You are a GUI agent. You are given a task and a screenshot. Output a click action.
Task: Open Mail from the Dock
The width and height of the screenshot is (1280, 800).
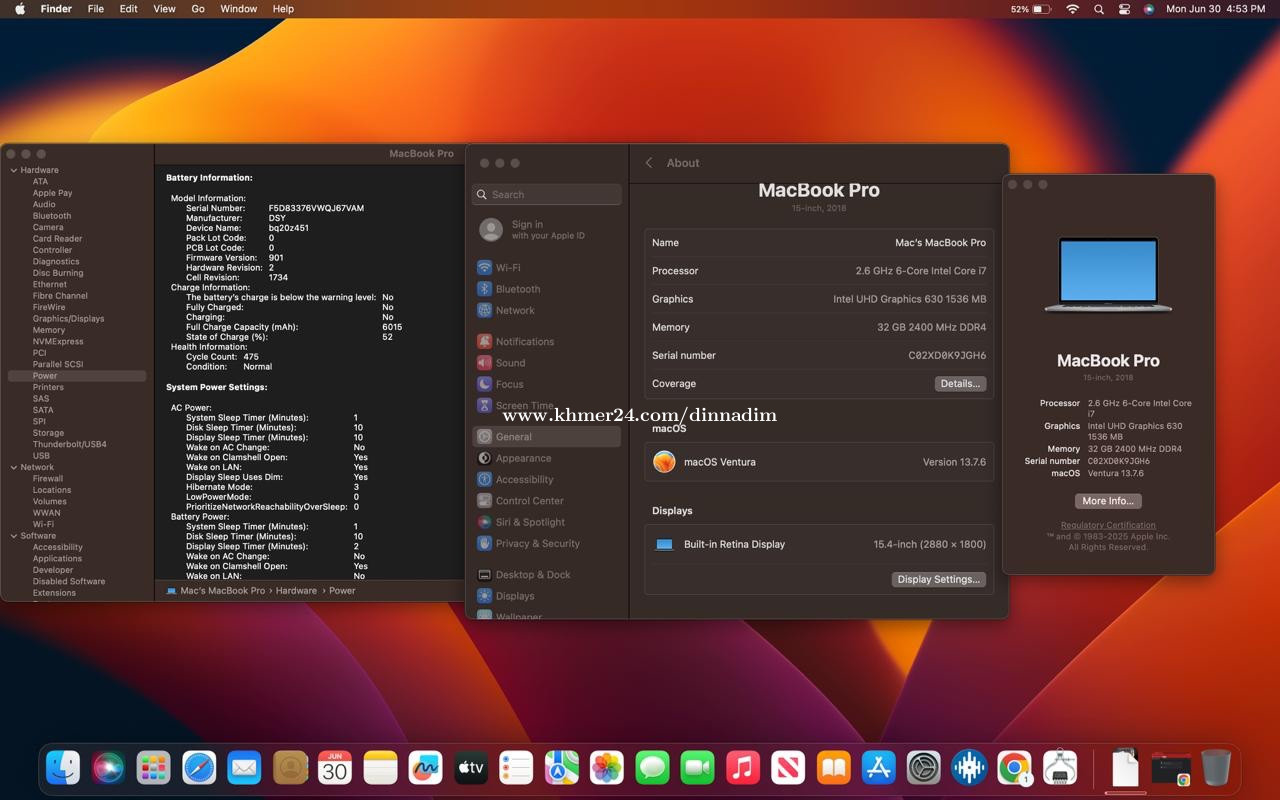244,768
